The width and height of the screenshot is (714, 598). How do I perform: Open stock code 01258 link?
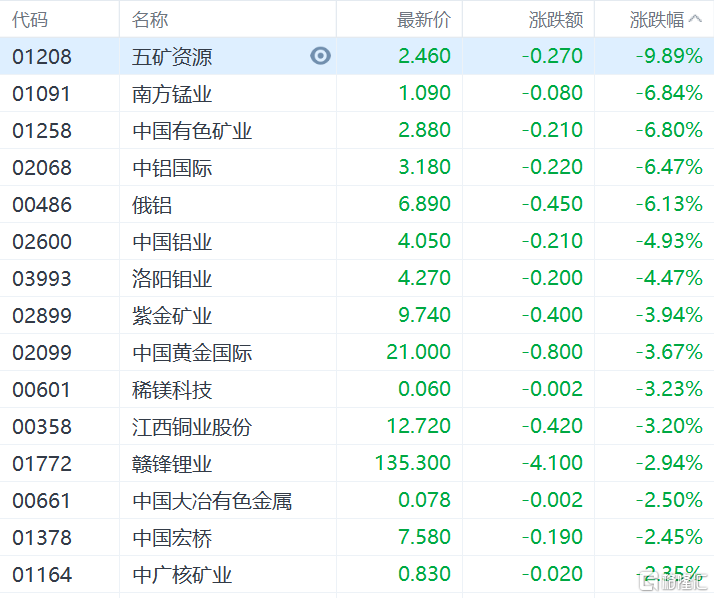pos(42,131)
